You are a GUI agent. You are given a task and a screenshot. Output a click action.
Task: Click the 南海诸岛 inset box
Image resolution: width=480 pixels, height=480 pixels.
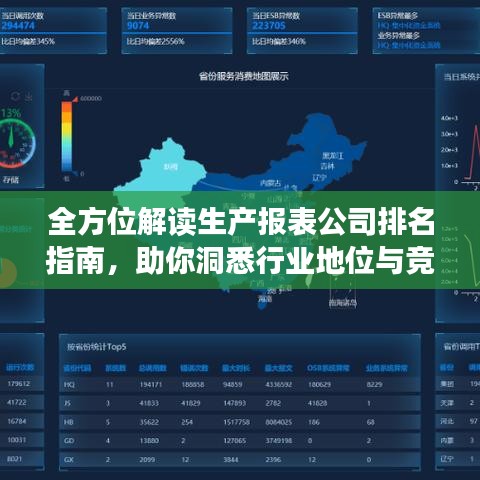[343, 293]
